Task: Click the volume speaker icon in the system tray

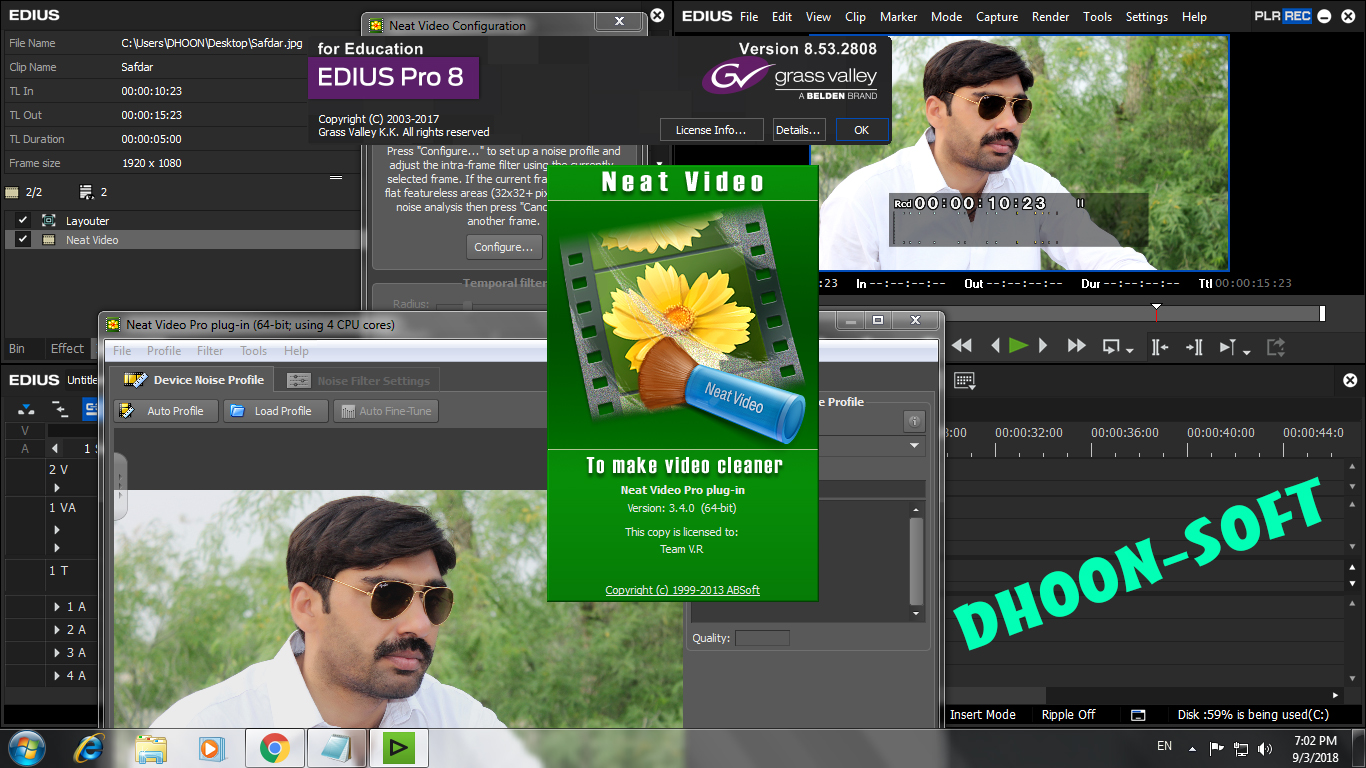Action: tap(1267, 748)
